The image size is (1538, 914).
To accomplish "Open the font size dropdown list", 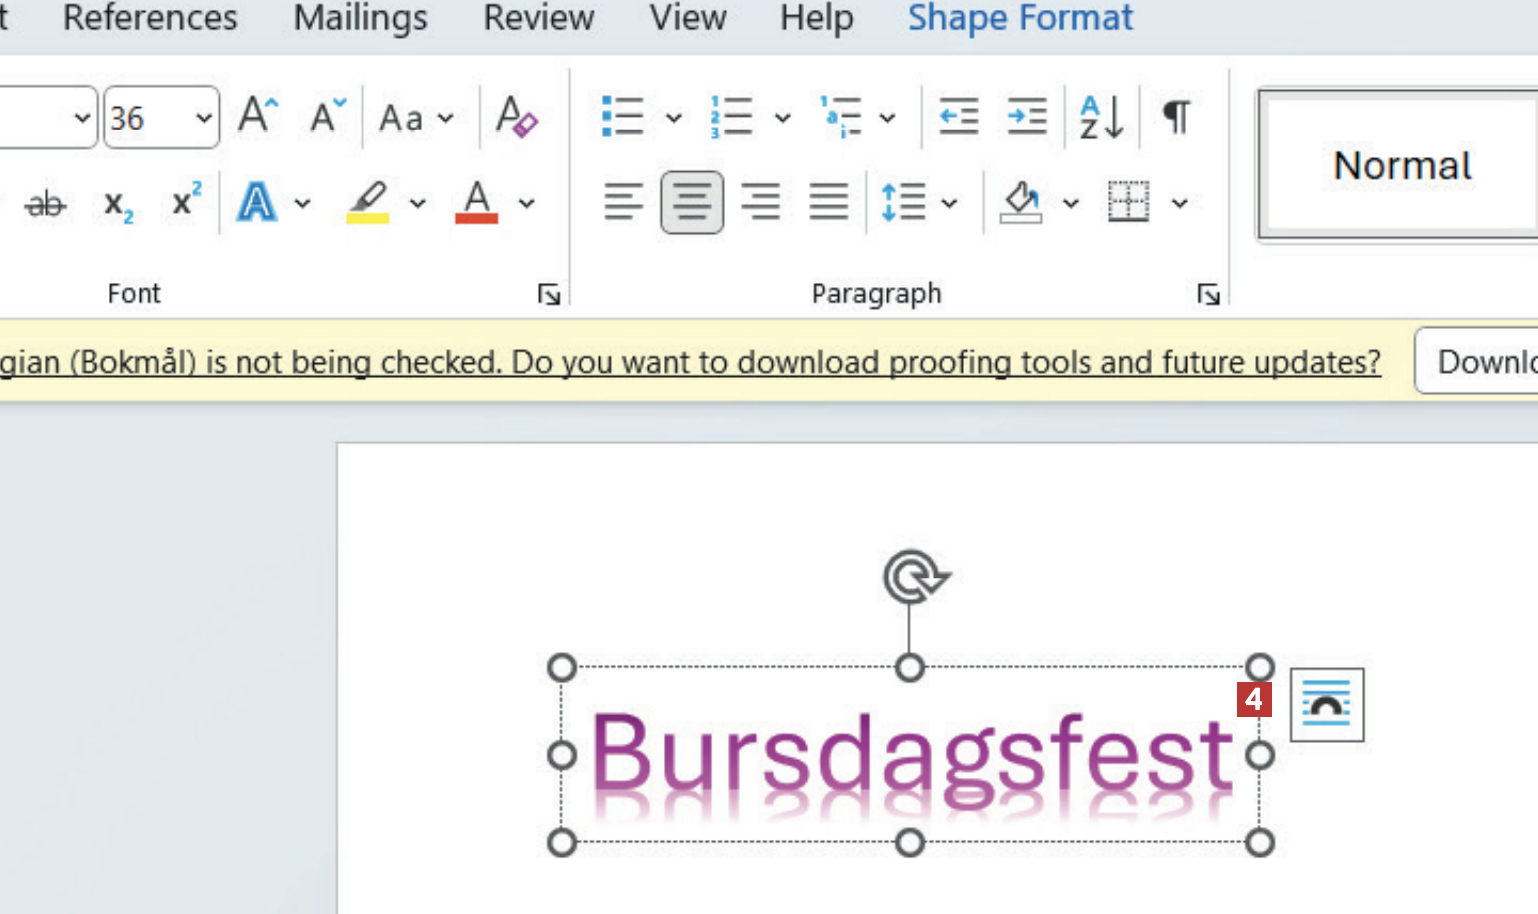I will pos(204,118).
